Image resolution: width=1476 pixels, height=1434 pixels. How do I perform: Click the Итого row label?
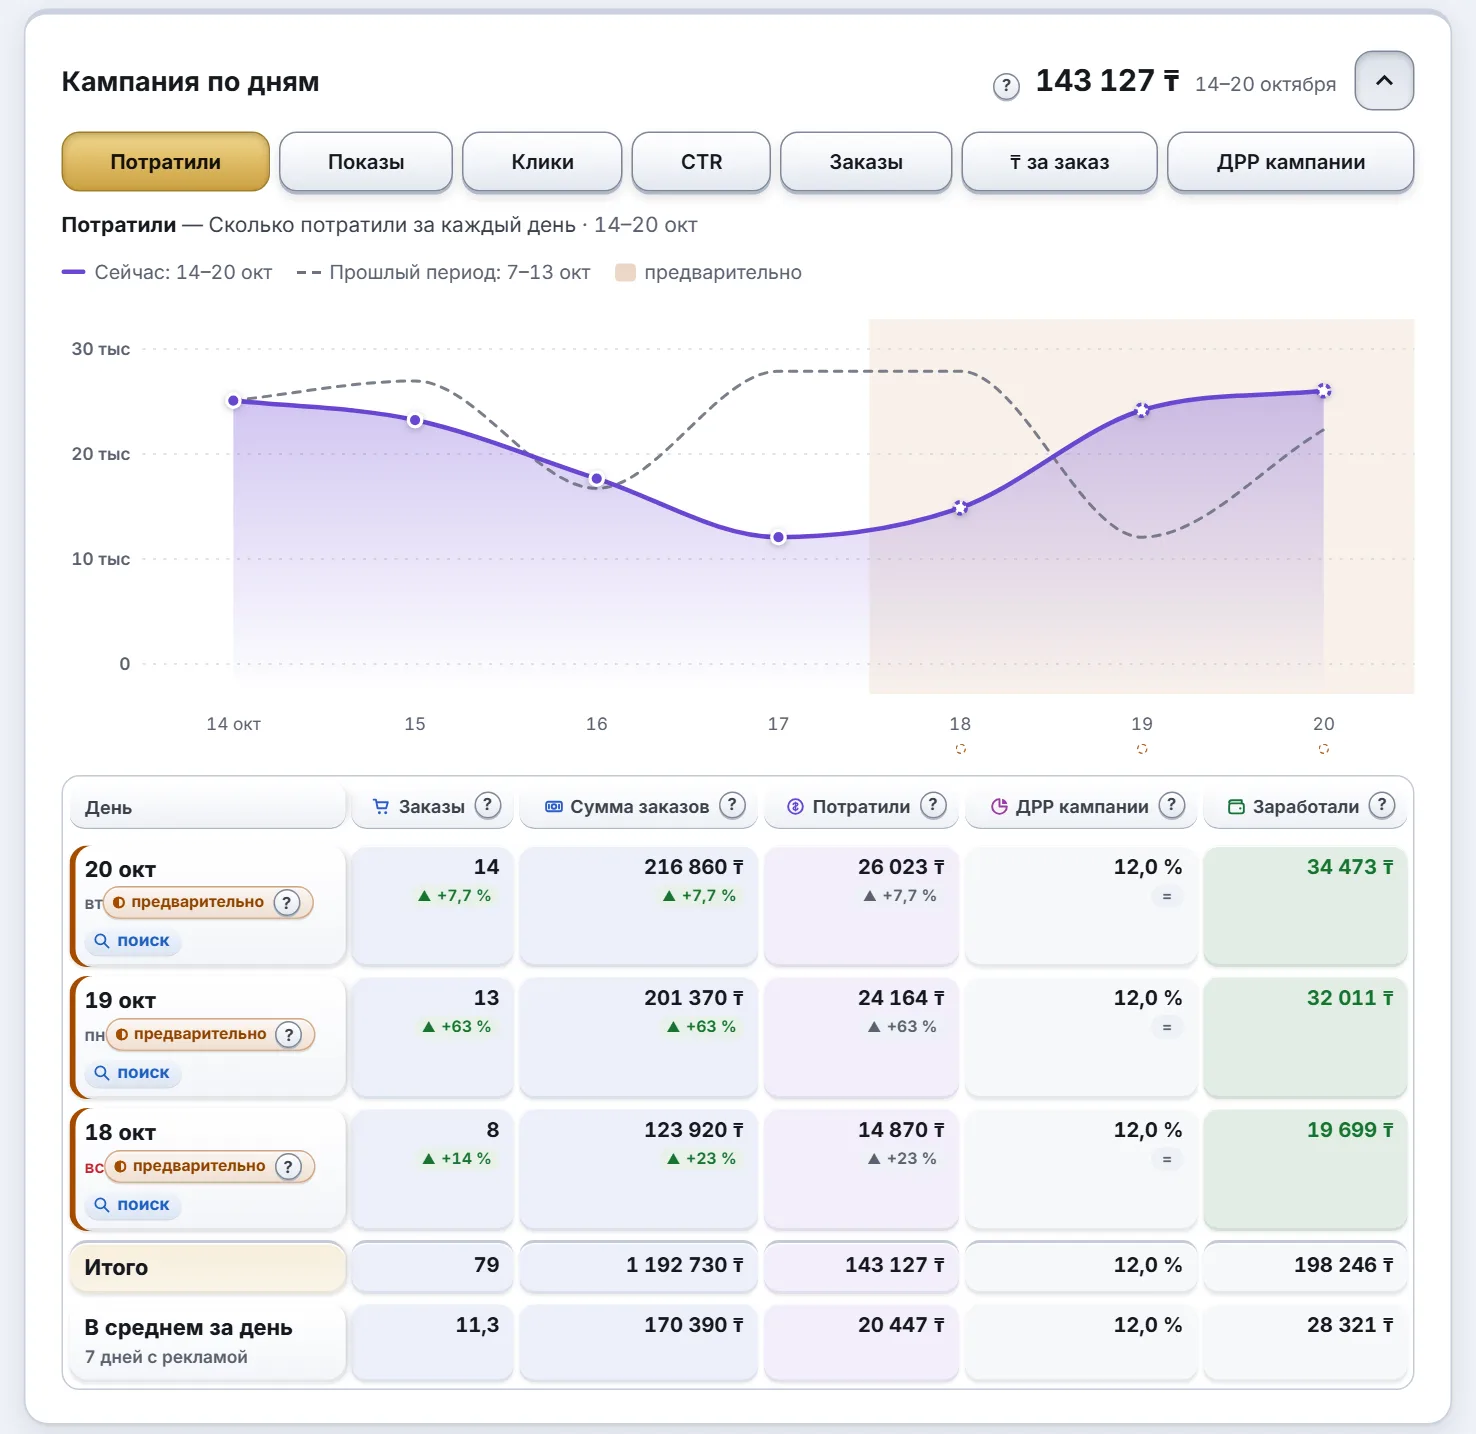click(116, 1268)
